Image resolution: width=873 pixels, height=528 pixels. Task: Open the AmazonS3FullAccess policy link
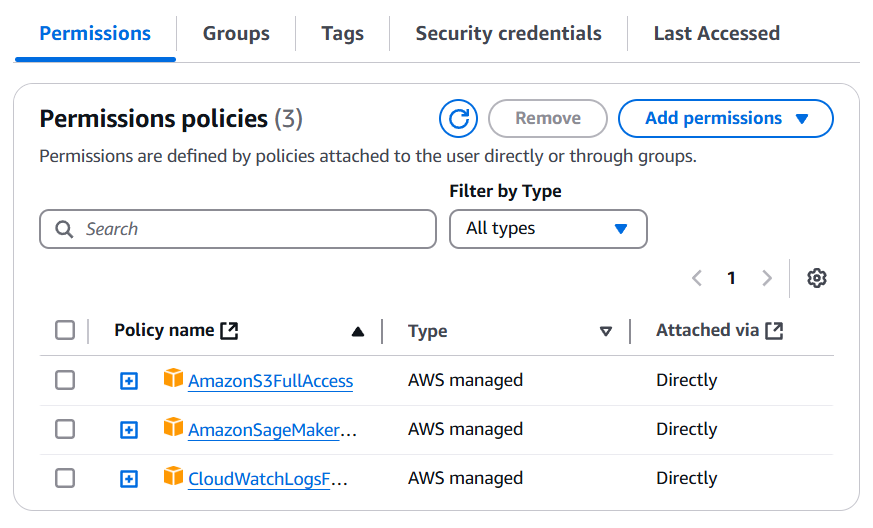point(271,381)
